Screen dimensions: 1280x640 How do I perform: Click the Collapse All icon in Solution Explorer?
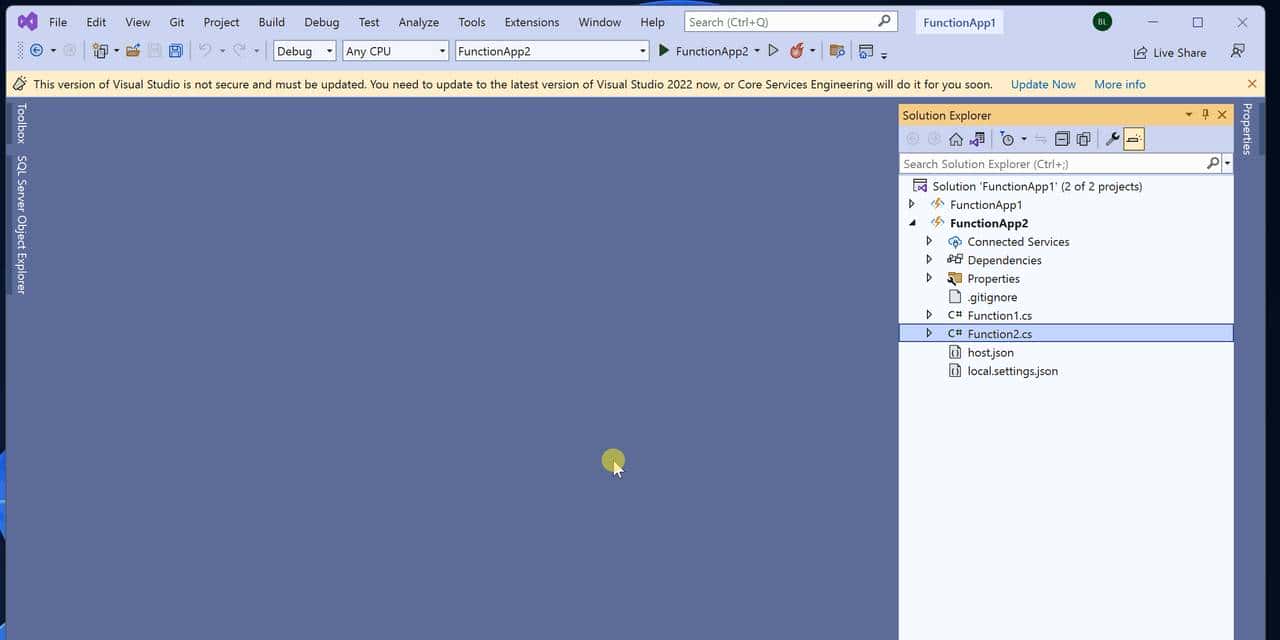1062,138
